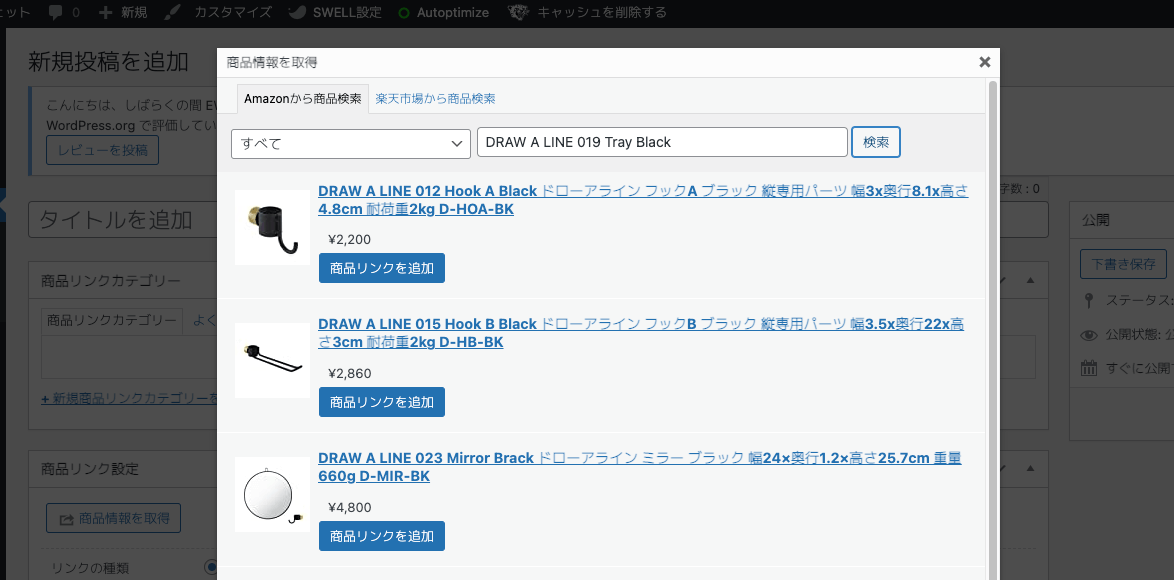Click the Hook B product thumbnail
Image resolution: width=1174 pixels, height=580 pixels.
point(272,361)
